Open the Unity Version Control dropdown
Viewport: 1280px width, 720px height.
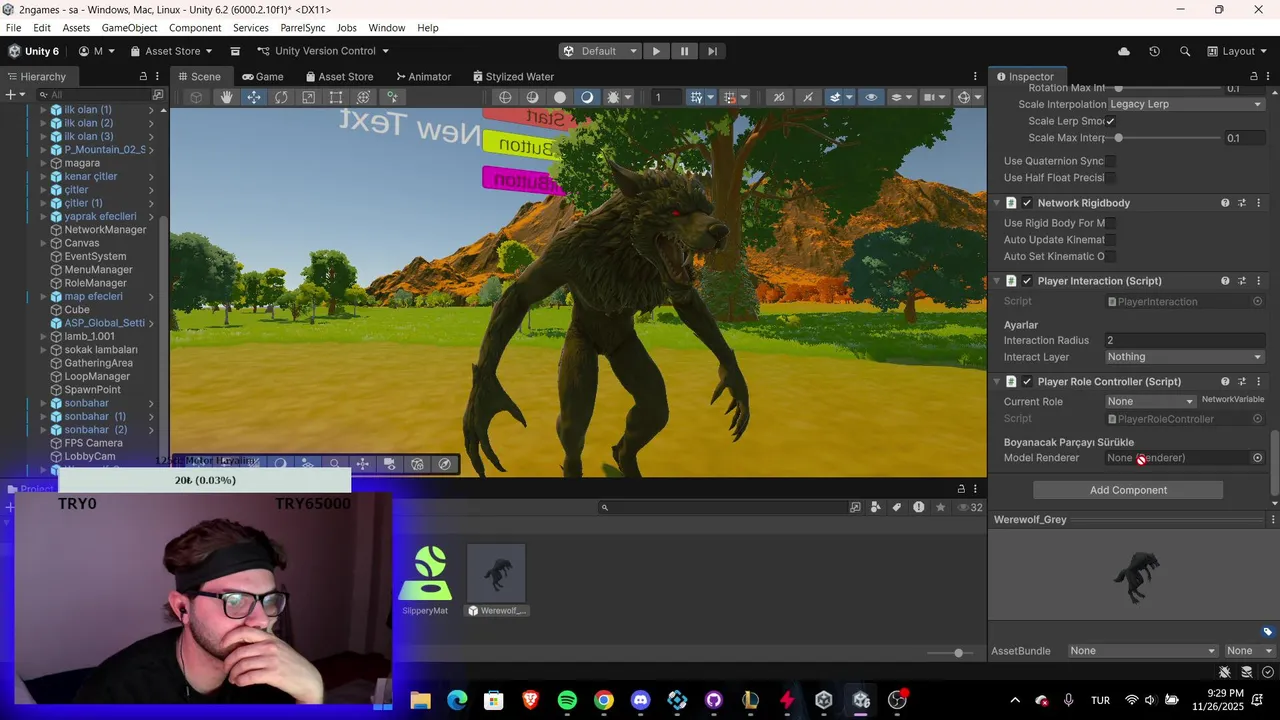pos(323,51)
